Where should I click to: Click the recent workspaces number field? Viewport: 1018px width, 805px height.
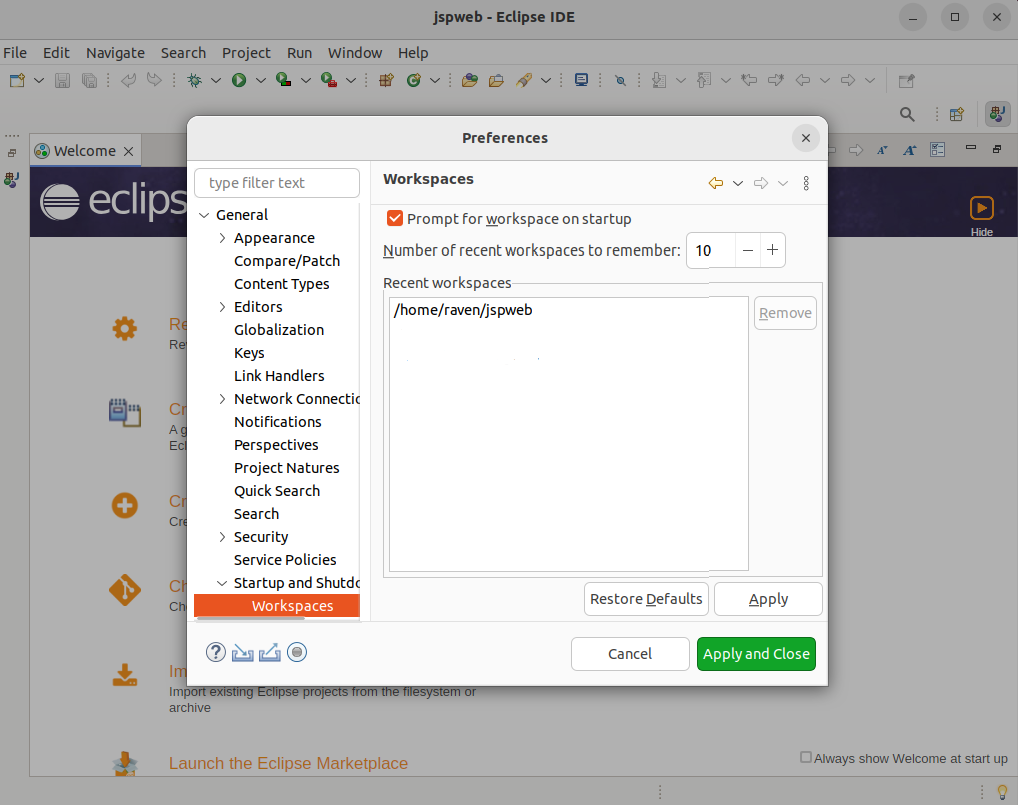coord(711,250)
